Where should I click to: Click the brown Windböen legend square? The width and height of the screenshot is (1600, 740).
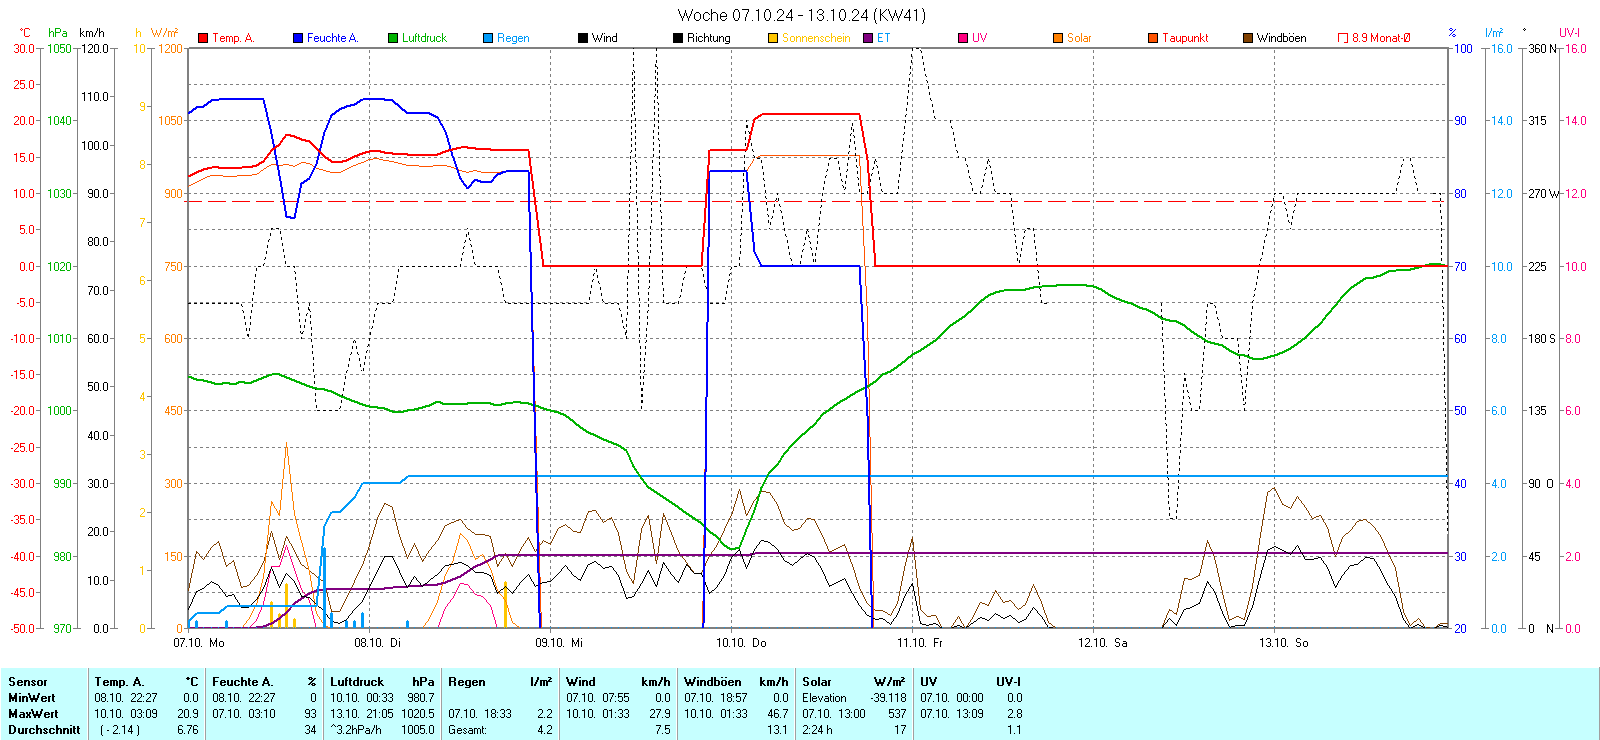click(1248, 38)
